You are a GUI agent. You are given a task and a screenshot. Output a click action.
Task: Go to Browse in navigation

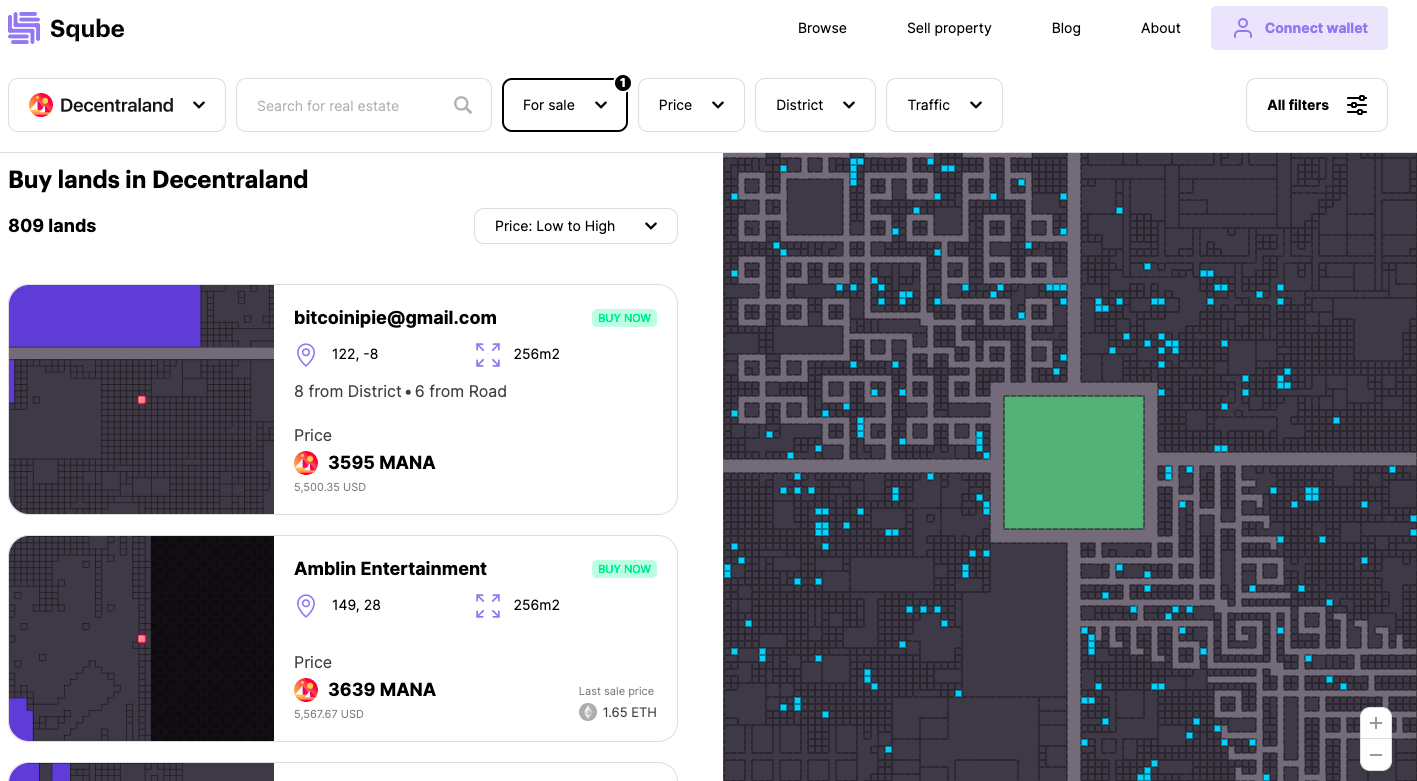822,28
